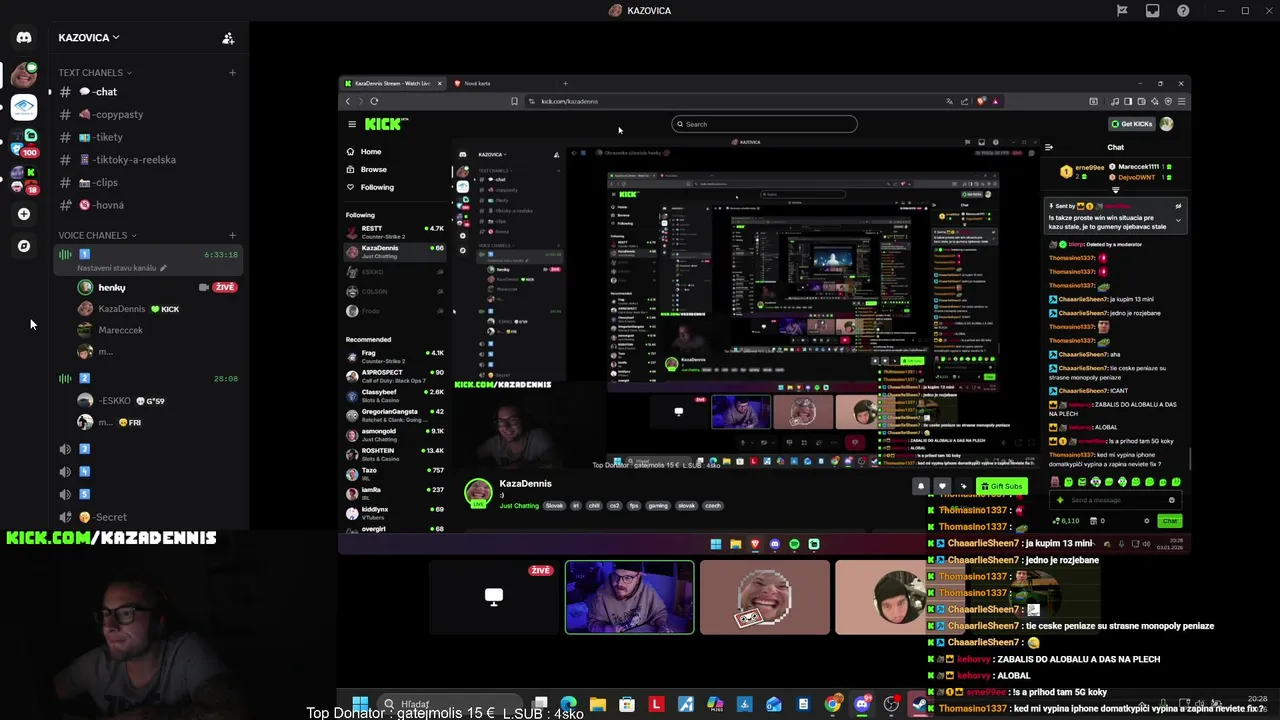Screen dimensions: 1280x720
Task: Reload the streamed browser page
Action: (x=374, y=101)
